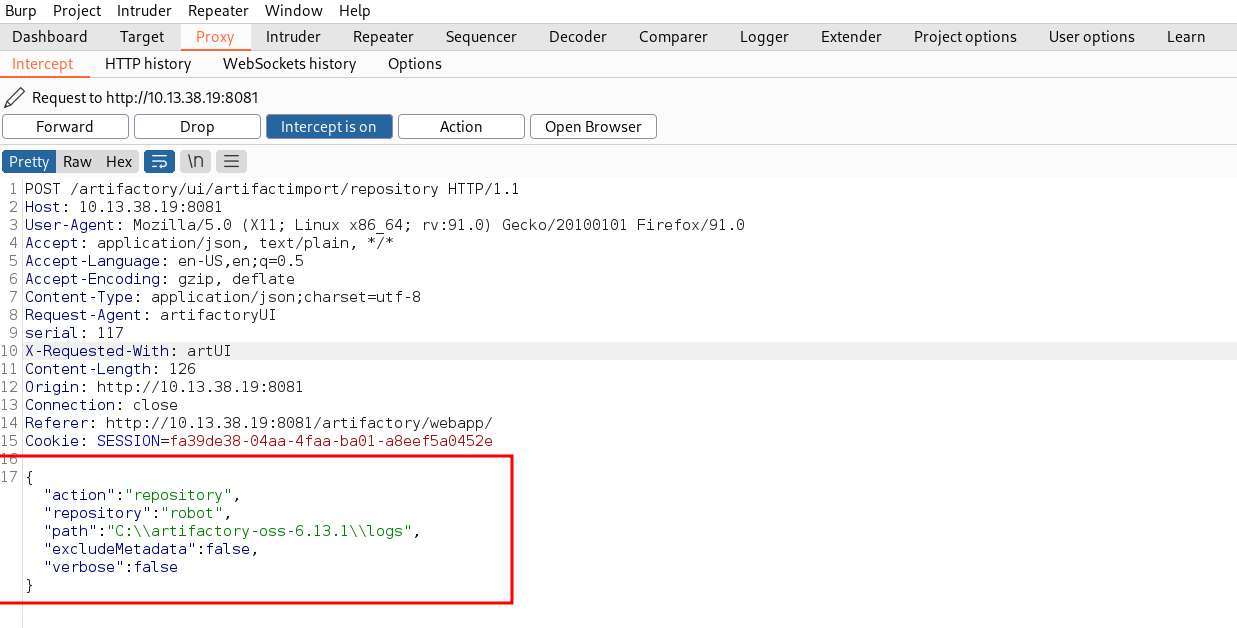Open the HTTP history sub-tab
1237x628 pixels.
point(148,64)
